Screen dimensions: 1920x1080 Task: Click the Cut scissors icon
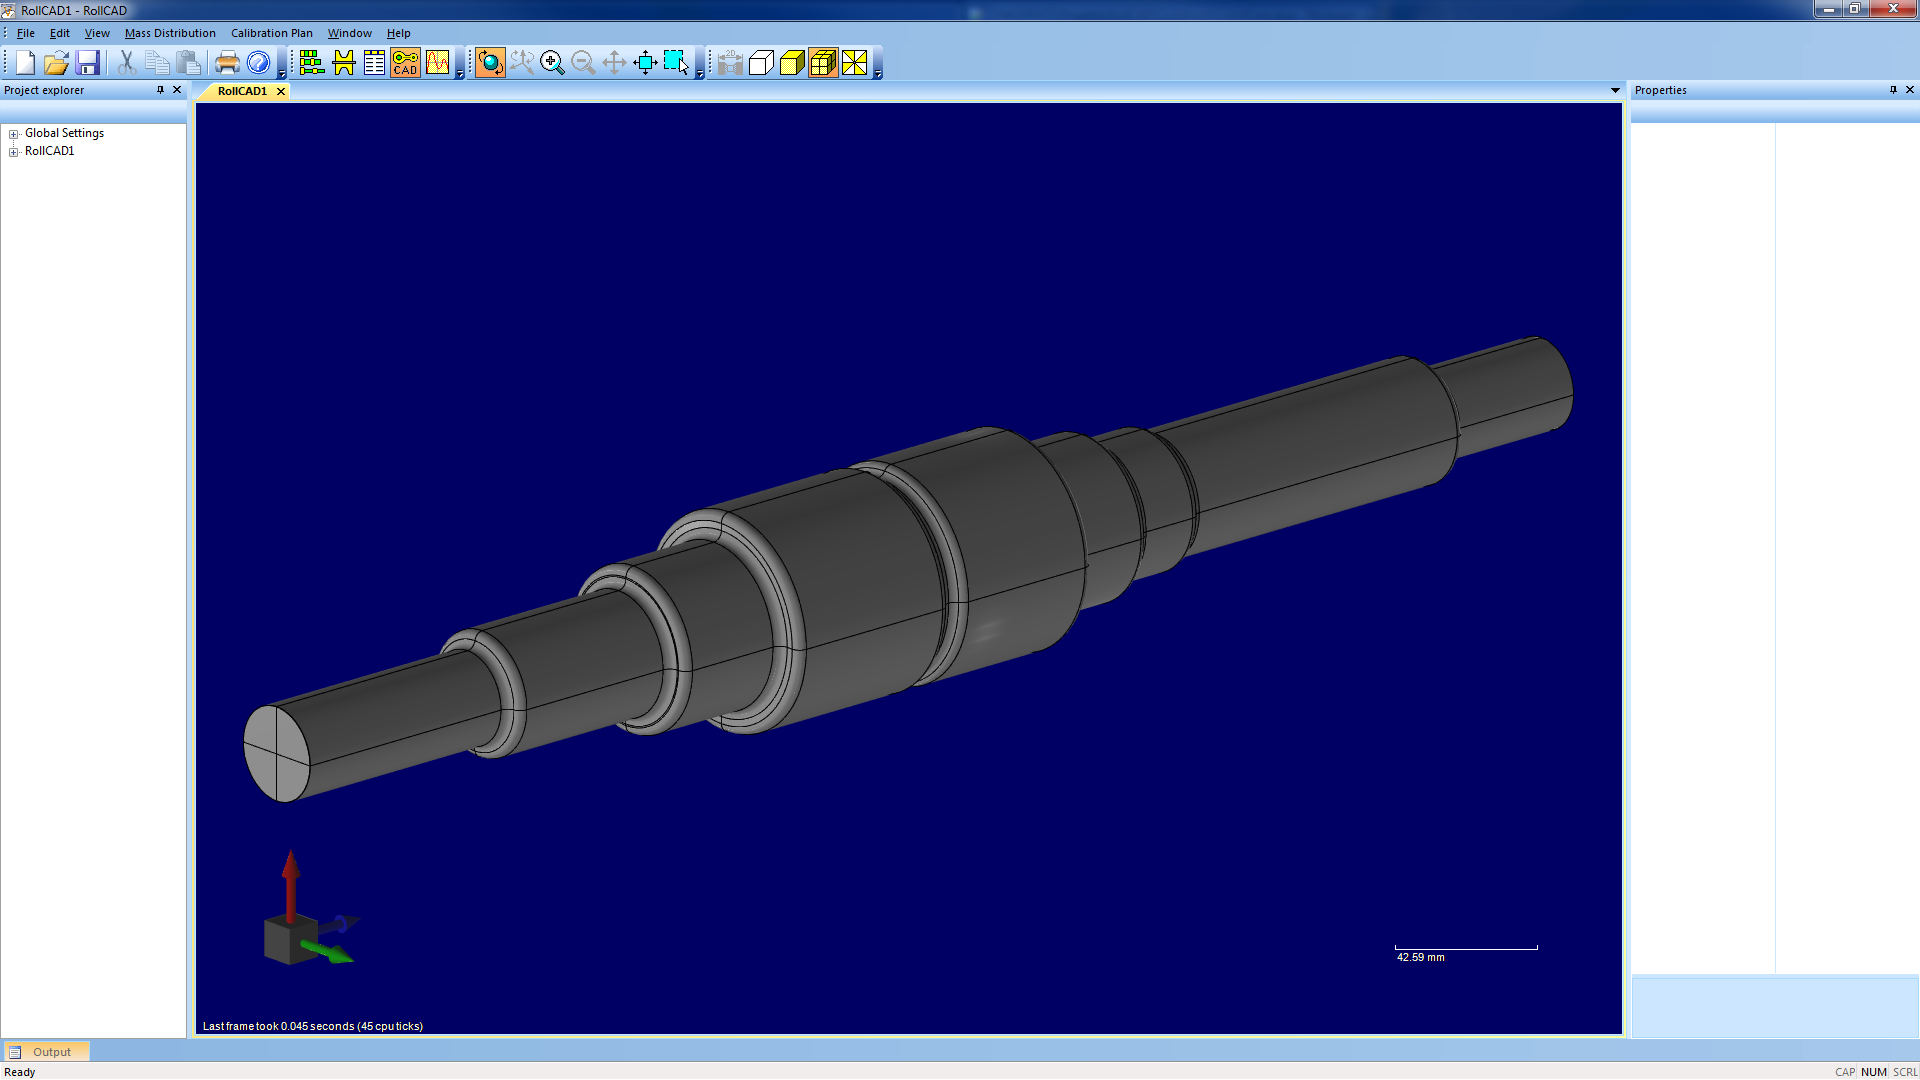(x=126, y=63)
